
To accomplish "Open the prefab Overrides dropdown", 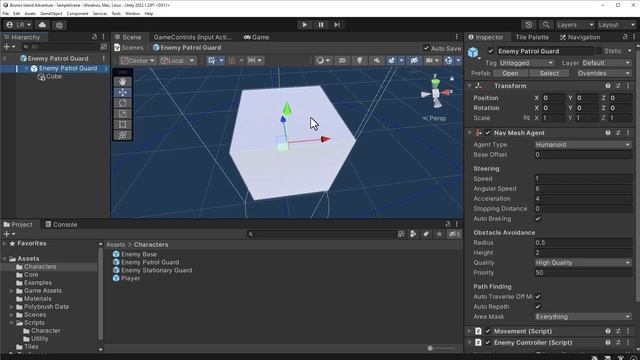I will tap(604, 73).
